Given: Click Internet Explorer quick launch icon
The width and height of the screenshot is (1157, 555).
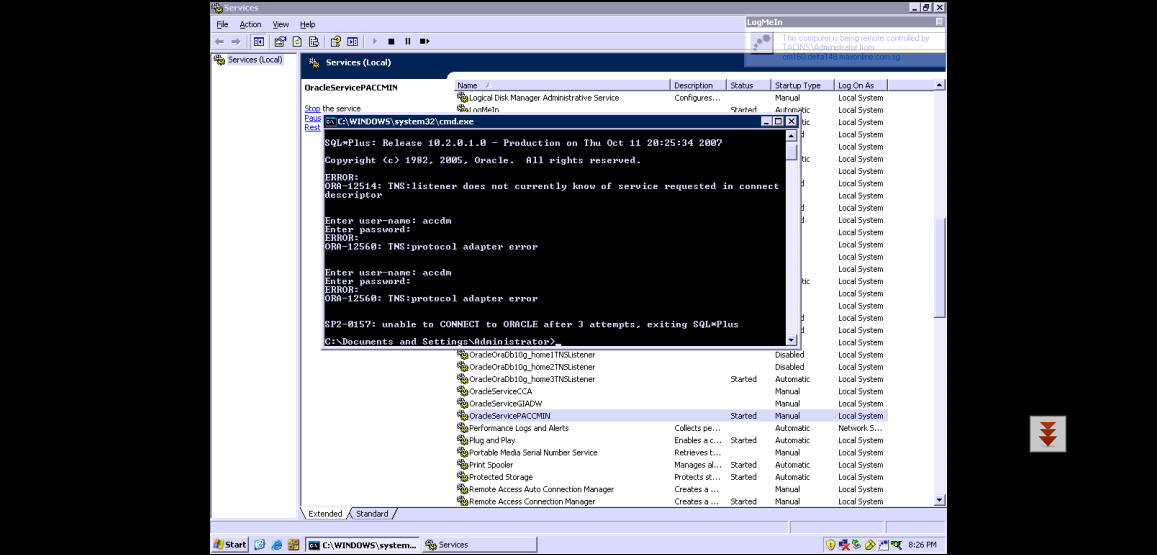Looking at the screenshot, I should point(277,545).
